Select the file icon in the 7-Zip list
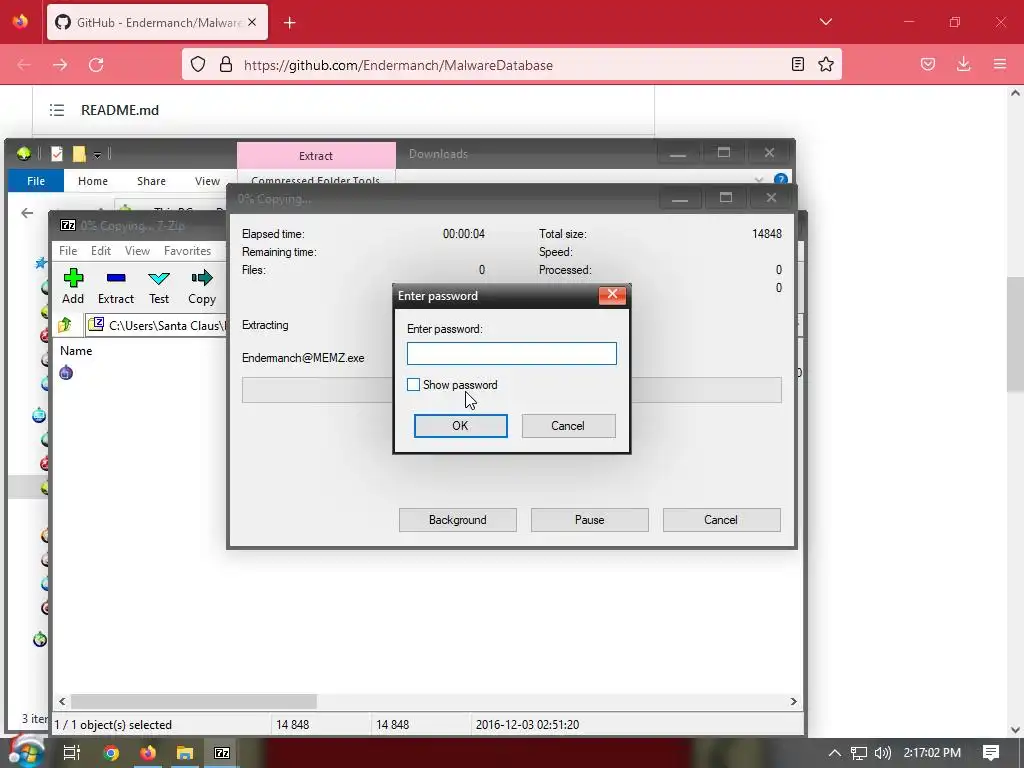The width and height of the screenshot is (1024, 768). tap(66, 373)
